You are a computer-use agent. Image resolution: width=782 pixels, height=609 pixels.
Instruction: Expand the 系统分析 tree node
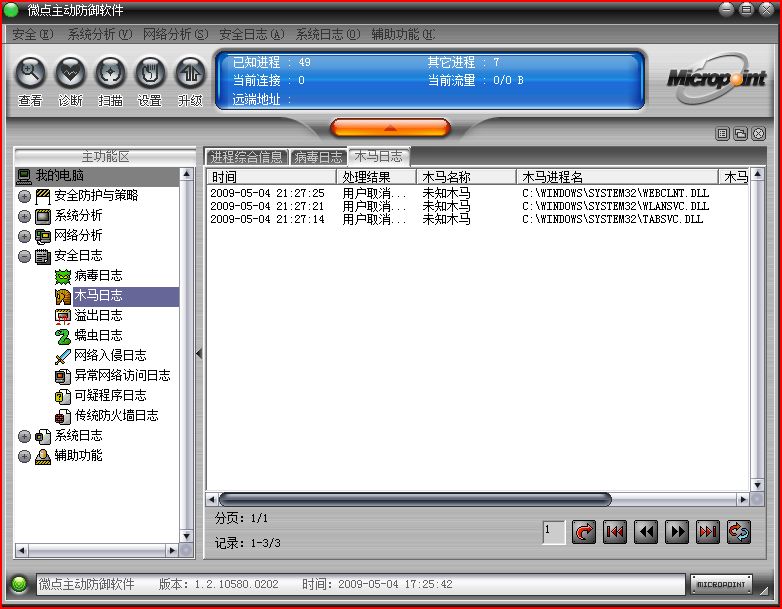tap(24, 216)
